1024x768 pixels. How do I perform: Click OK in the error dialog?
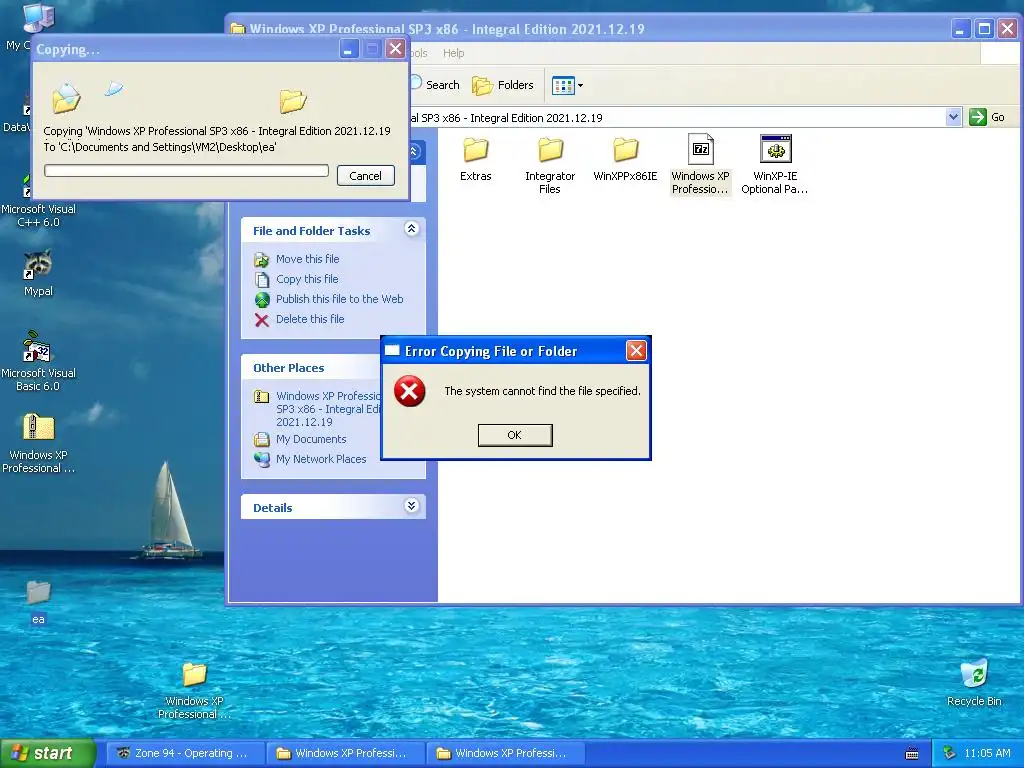(x=515, y=435)
